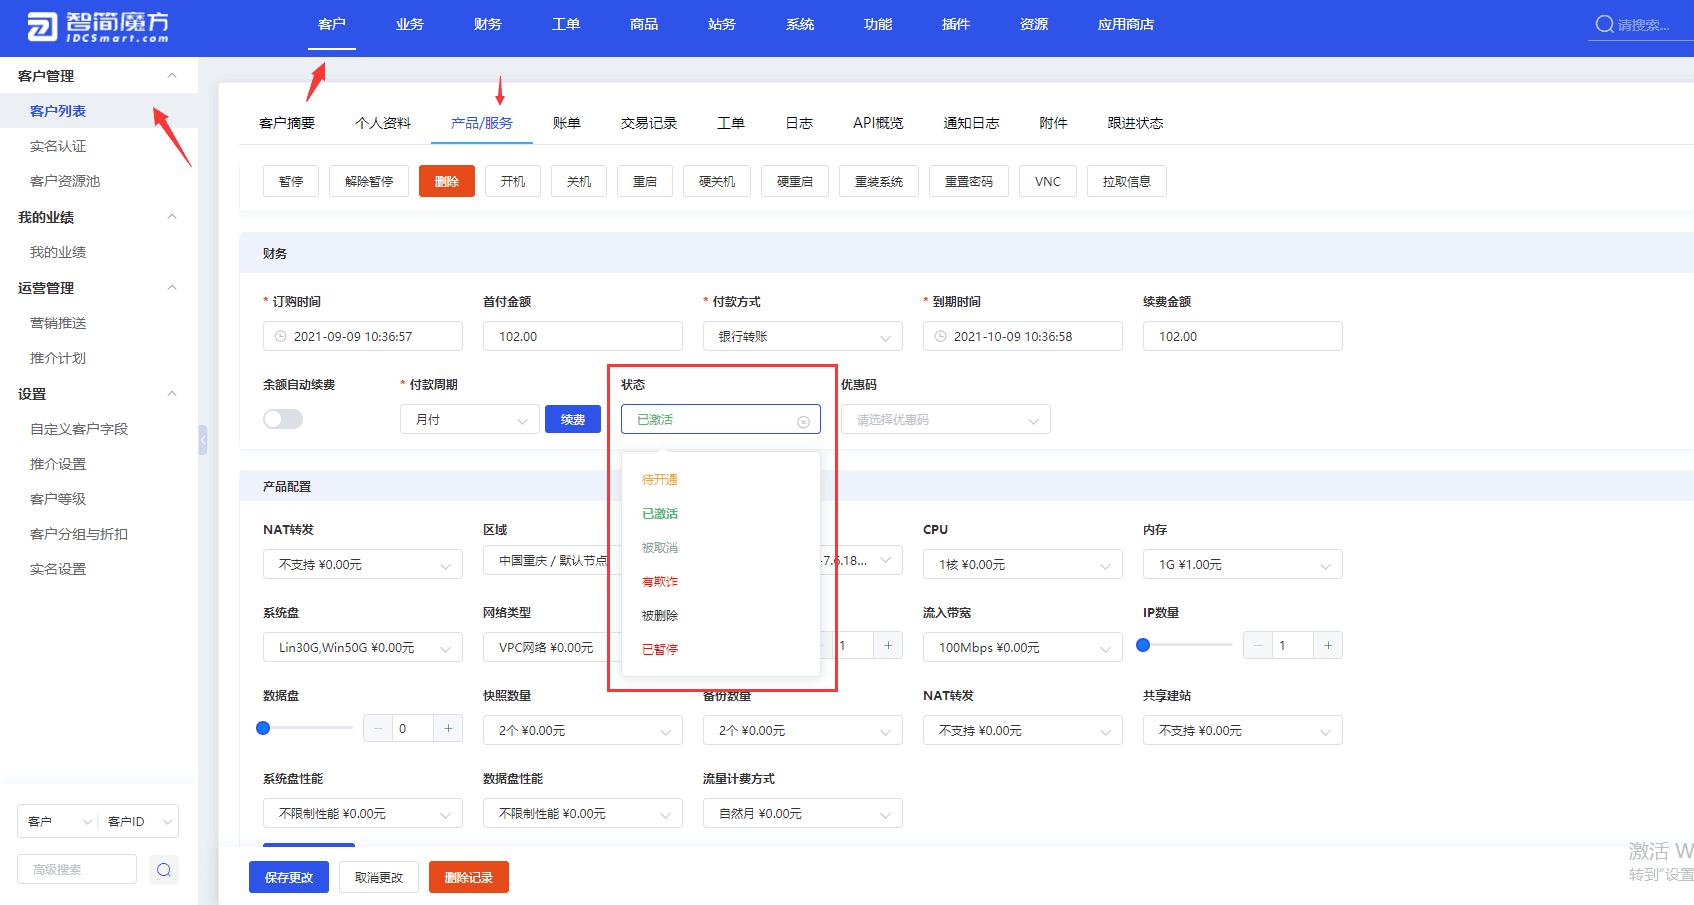This screenshot has height=905, width=1694.
Task: Open the 系统盘 dropdown
Action: (x=363, y=648)
